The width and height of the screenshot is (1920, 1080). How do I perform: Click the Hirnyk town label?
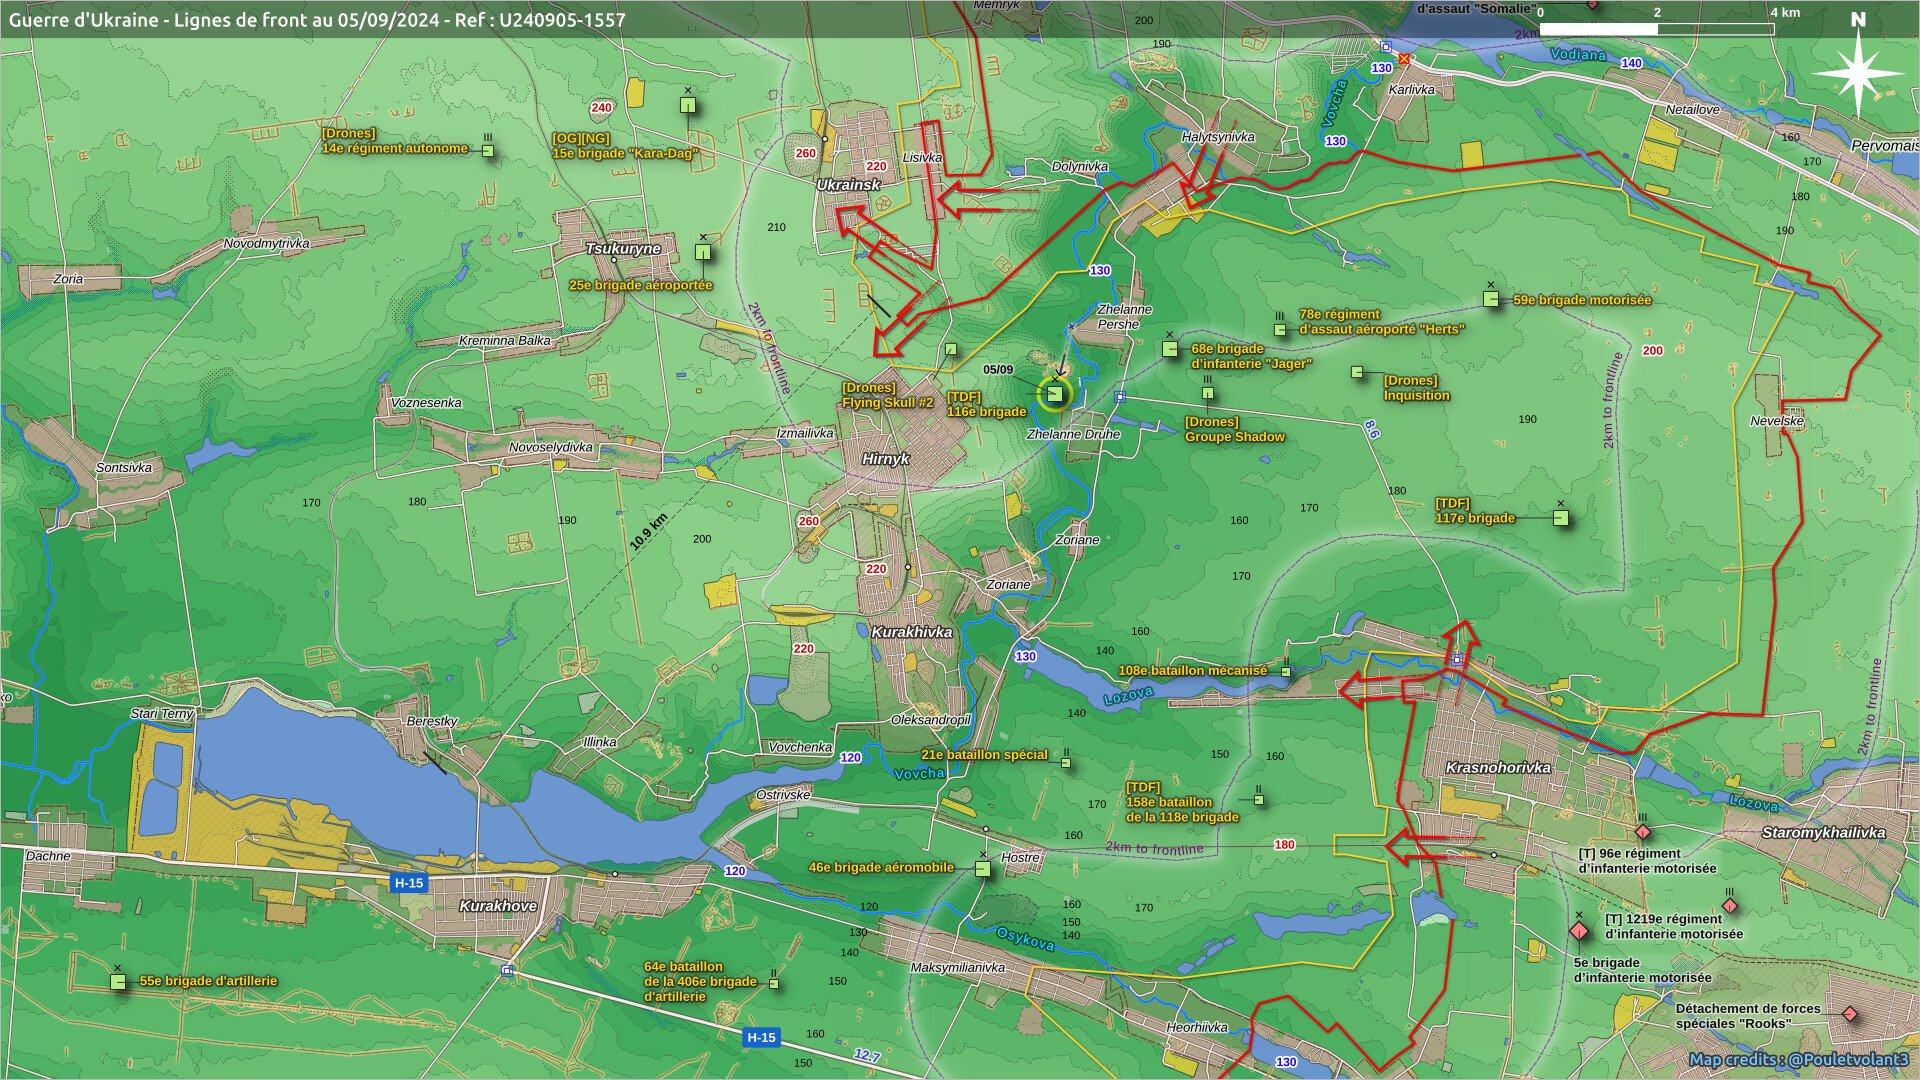886,459
